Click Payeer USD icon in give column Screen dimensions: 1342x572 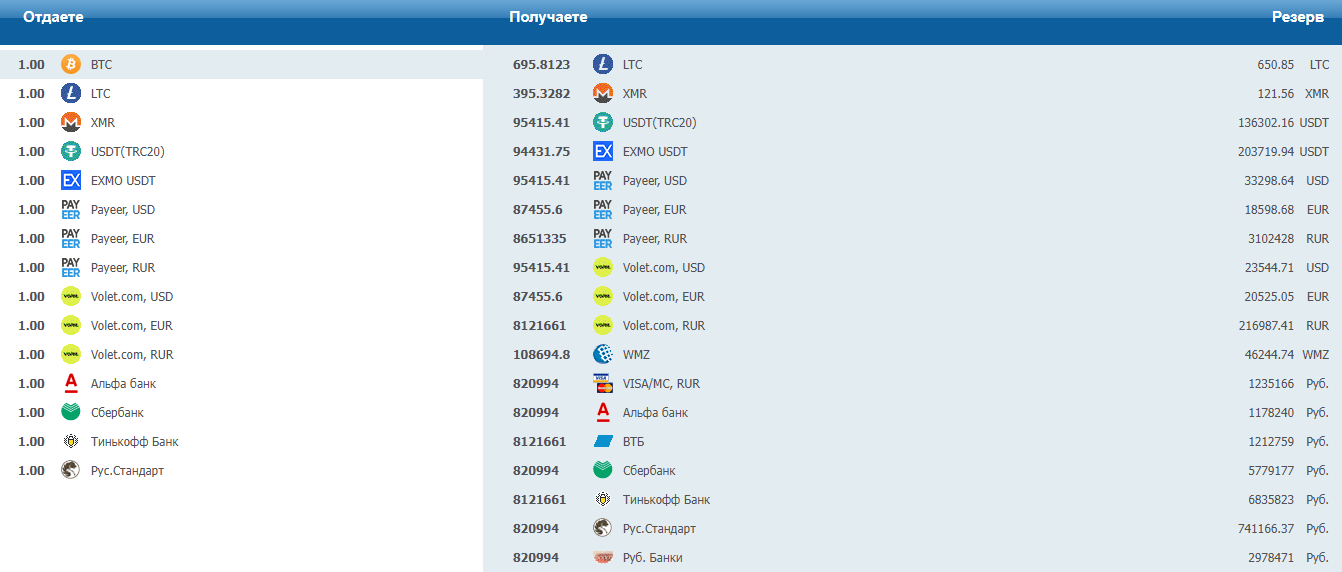[x=71, y=209]
